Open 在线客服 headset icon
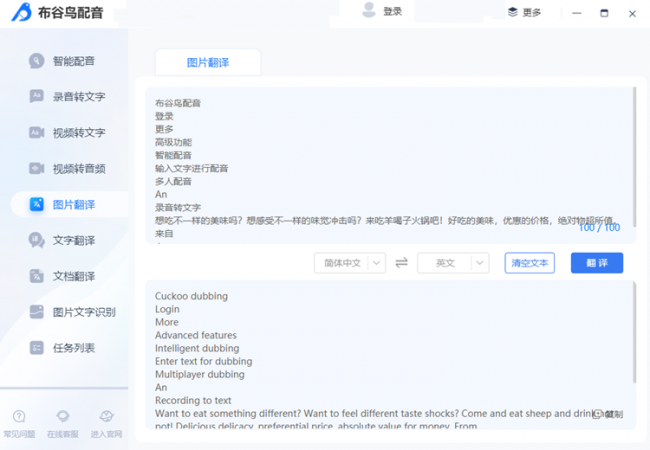650x450 pixels. (63, 416)
